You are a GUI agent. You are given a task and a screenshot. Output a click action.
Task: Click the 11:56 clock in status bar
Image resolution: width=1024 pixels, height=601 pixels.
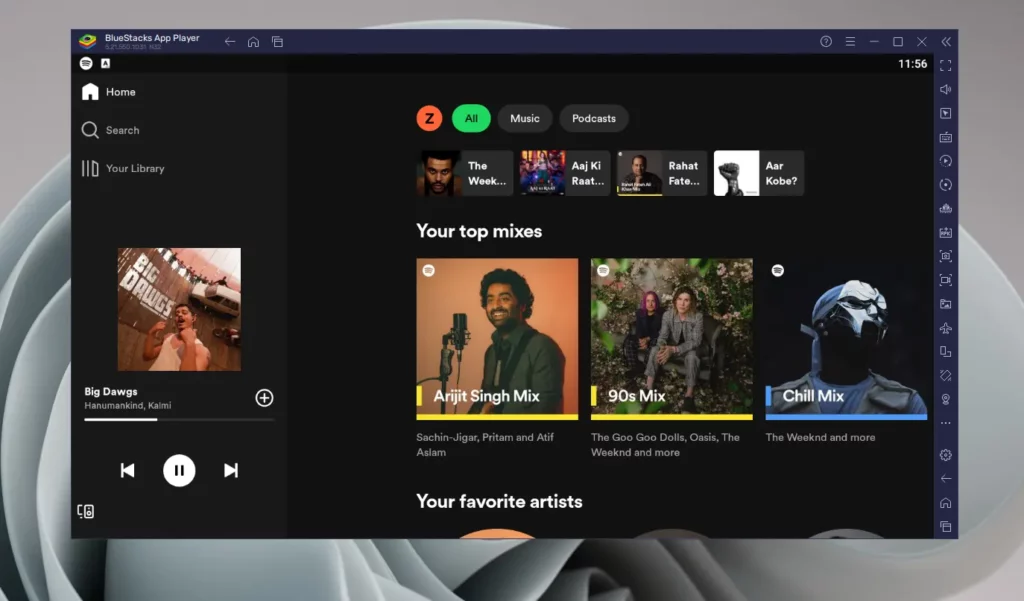point(912,64)
